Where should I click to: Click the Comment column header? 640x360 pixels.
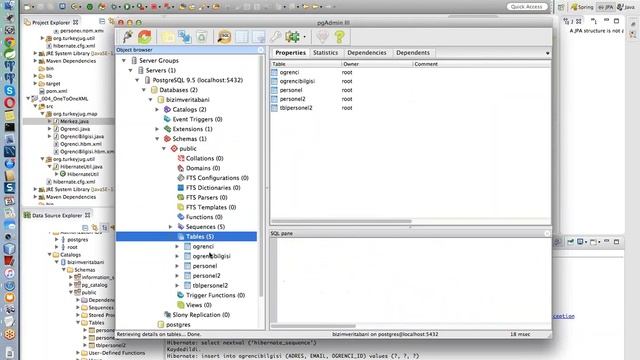[x=481, y=64]
